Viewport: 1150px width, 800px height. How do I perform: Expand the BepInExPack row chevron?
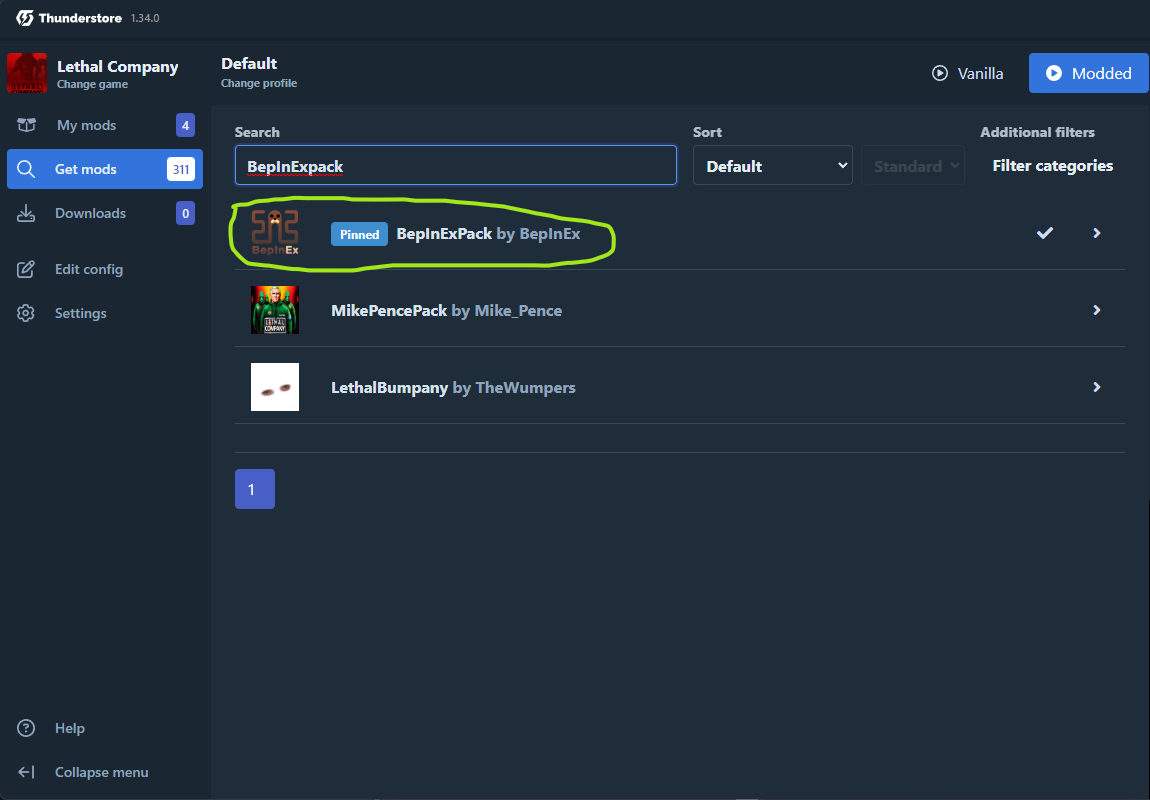click(1097, 232)
